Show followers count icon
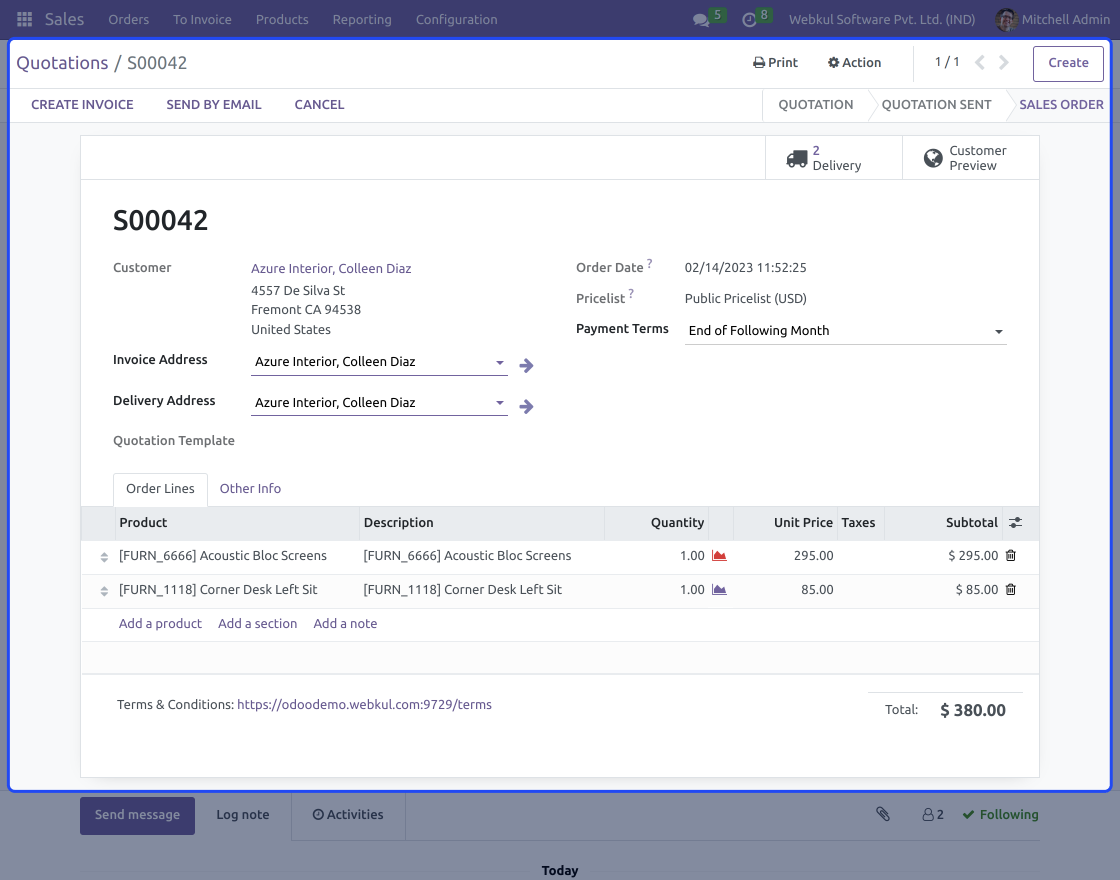 point(933,814)
